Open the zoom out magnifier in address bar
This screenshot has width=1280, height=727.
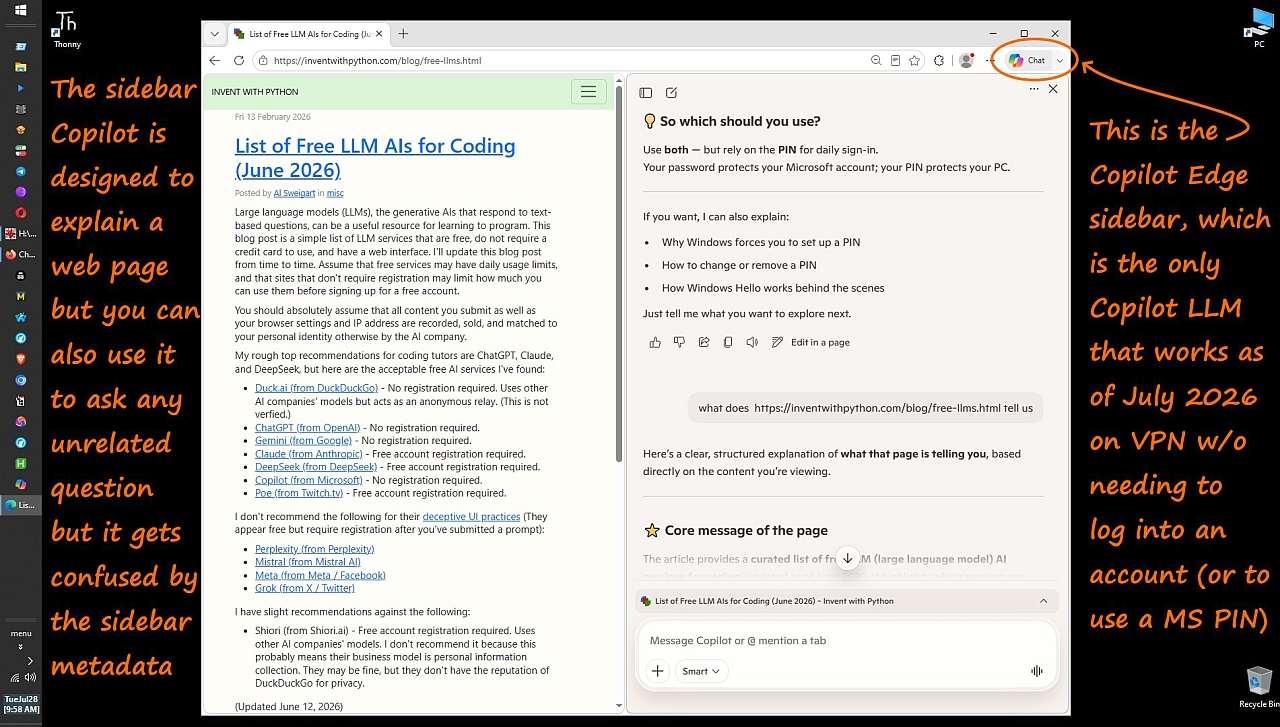pyautogui.click(x=876, y=60)
